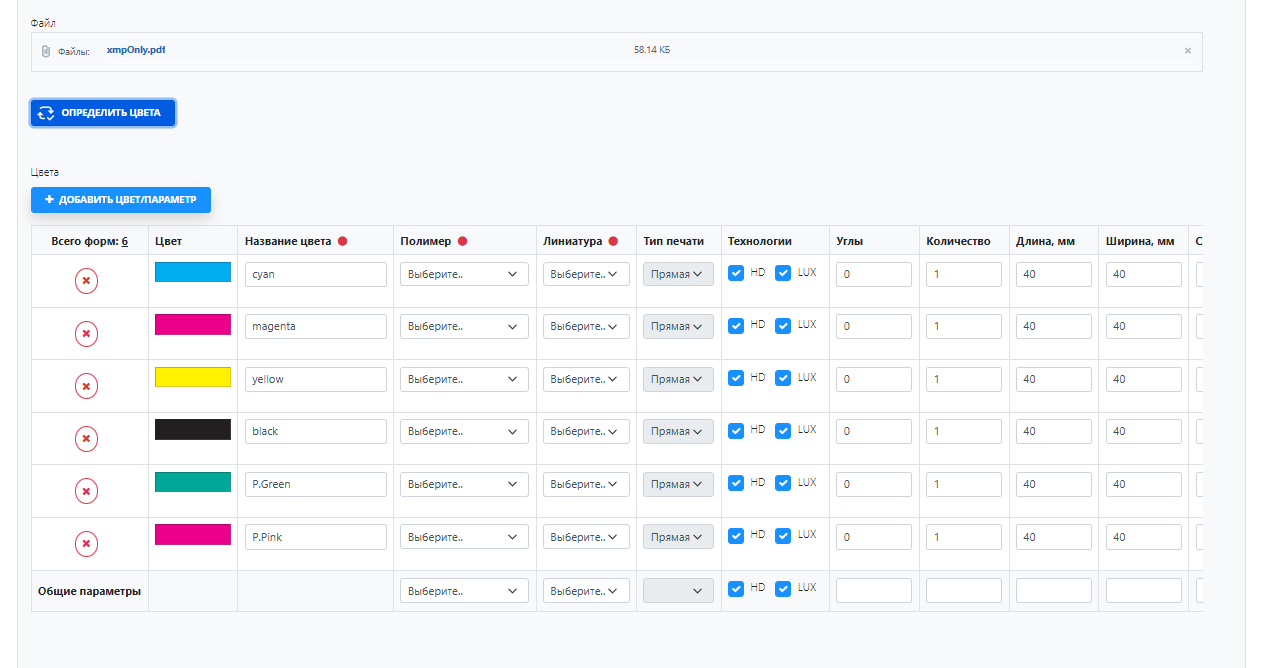Click Добавить цвет/параметр button
This screenshot has height=668, width=1283.
121,200
